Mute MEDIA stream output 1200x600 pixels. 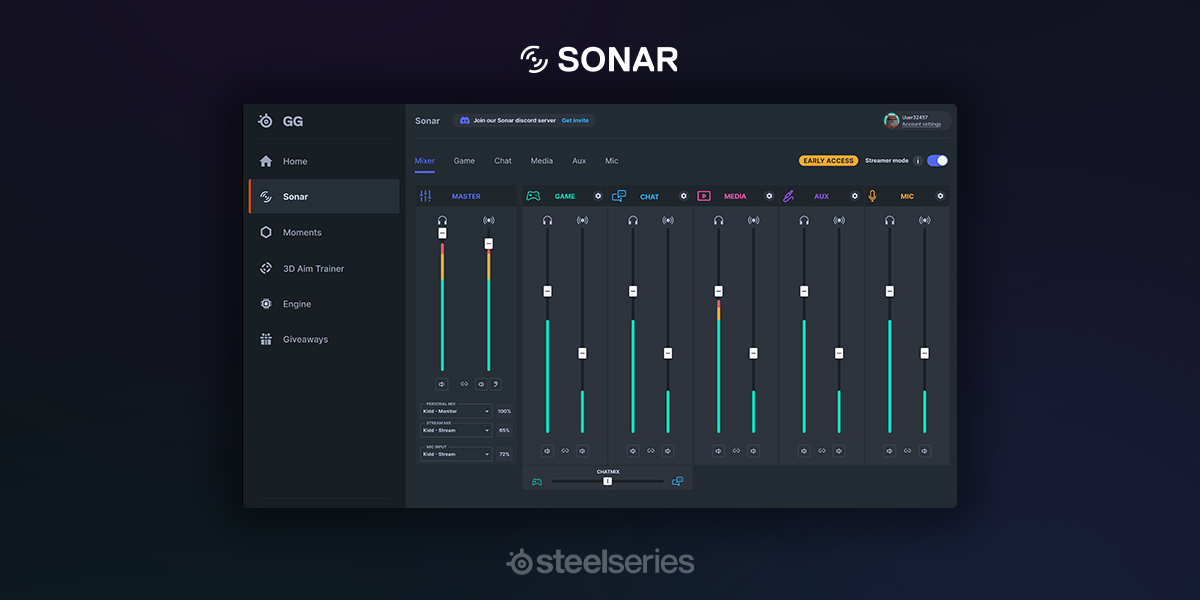pyautogui.click(x=753, y=451)
